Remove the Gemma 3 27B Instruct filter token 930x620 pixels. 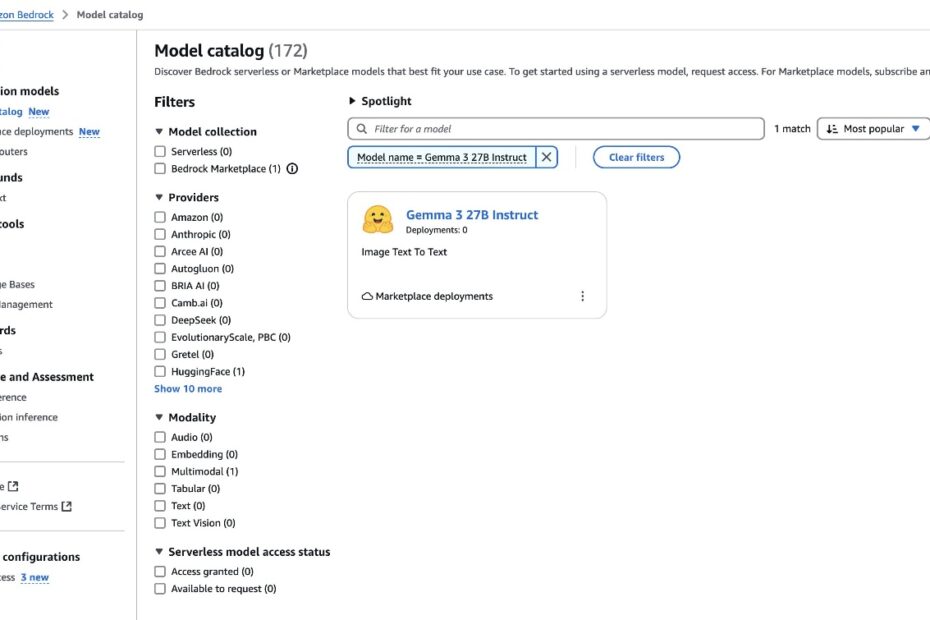[546, 157]
